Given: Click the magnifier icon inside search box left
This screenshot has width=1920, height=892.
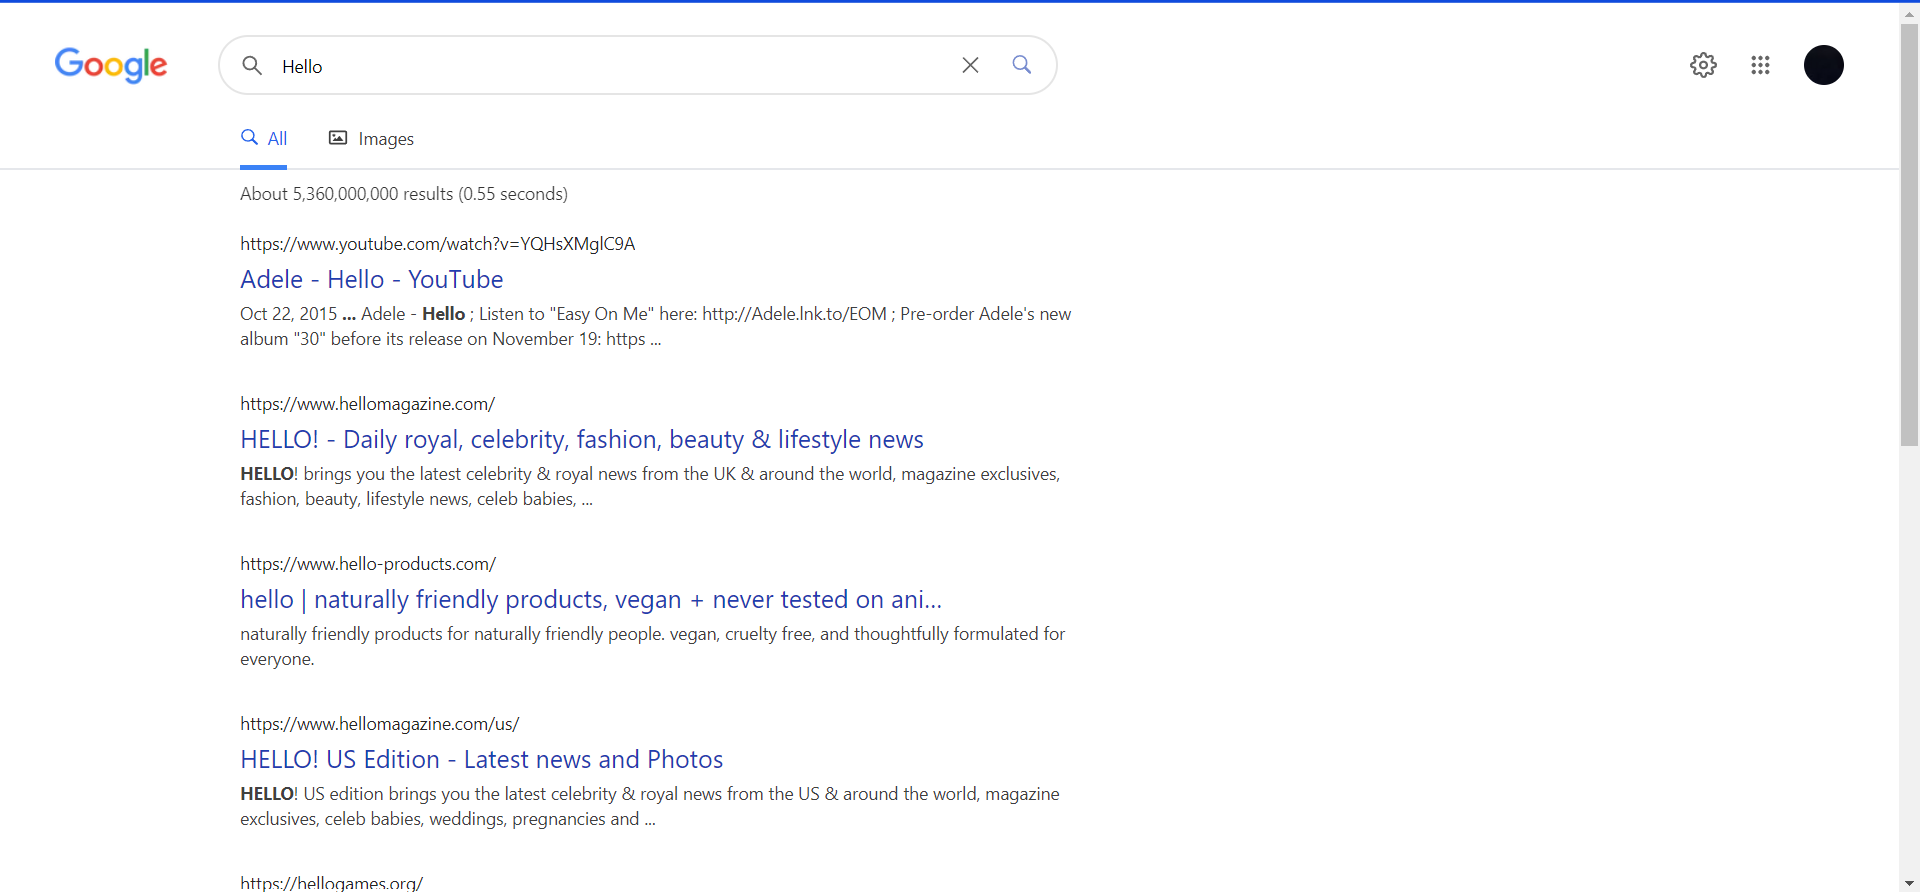Looking at the screenshot, I should (x=252, y=65).
